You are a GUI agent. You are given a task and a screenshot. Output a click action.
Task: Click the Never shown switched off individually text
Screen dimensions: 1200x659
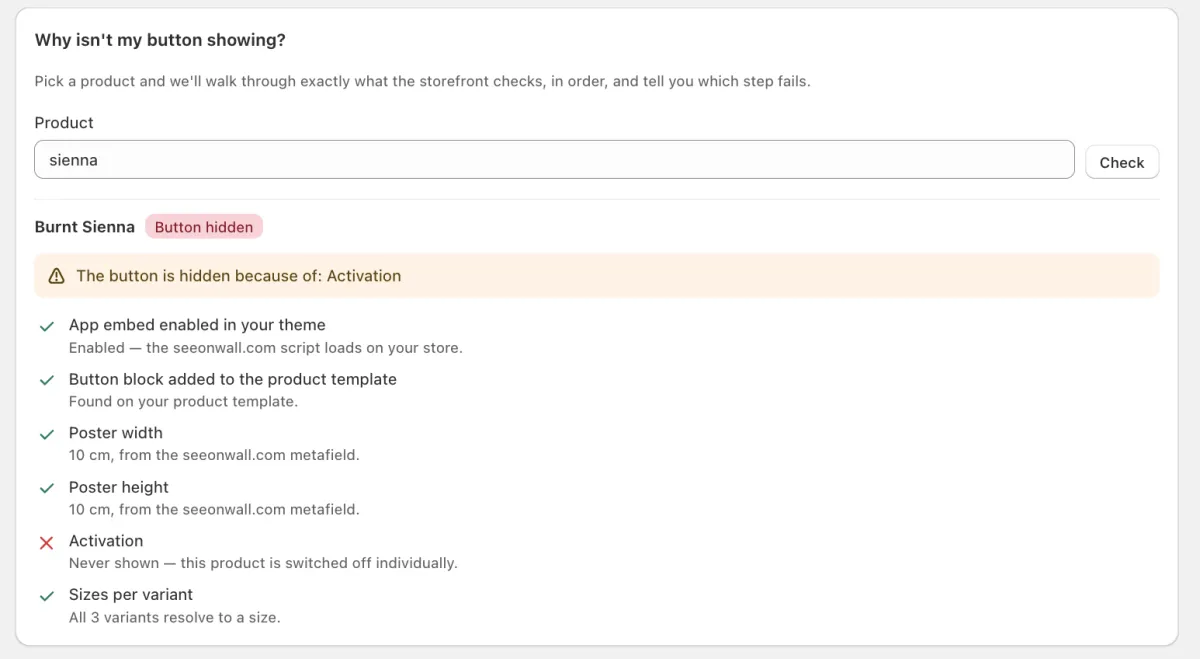pos(263,563)
